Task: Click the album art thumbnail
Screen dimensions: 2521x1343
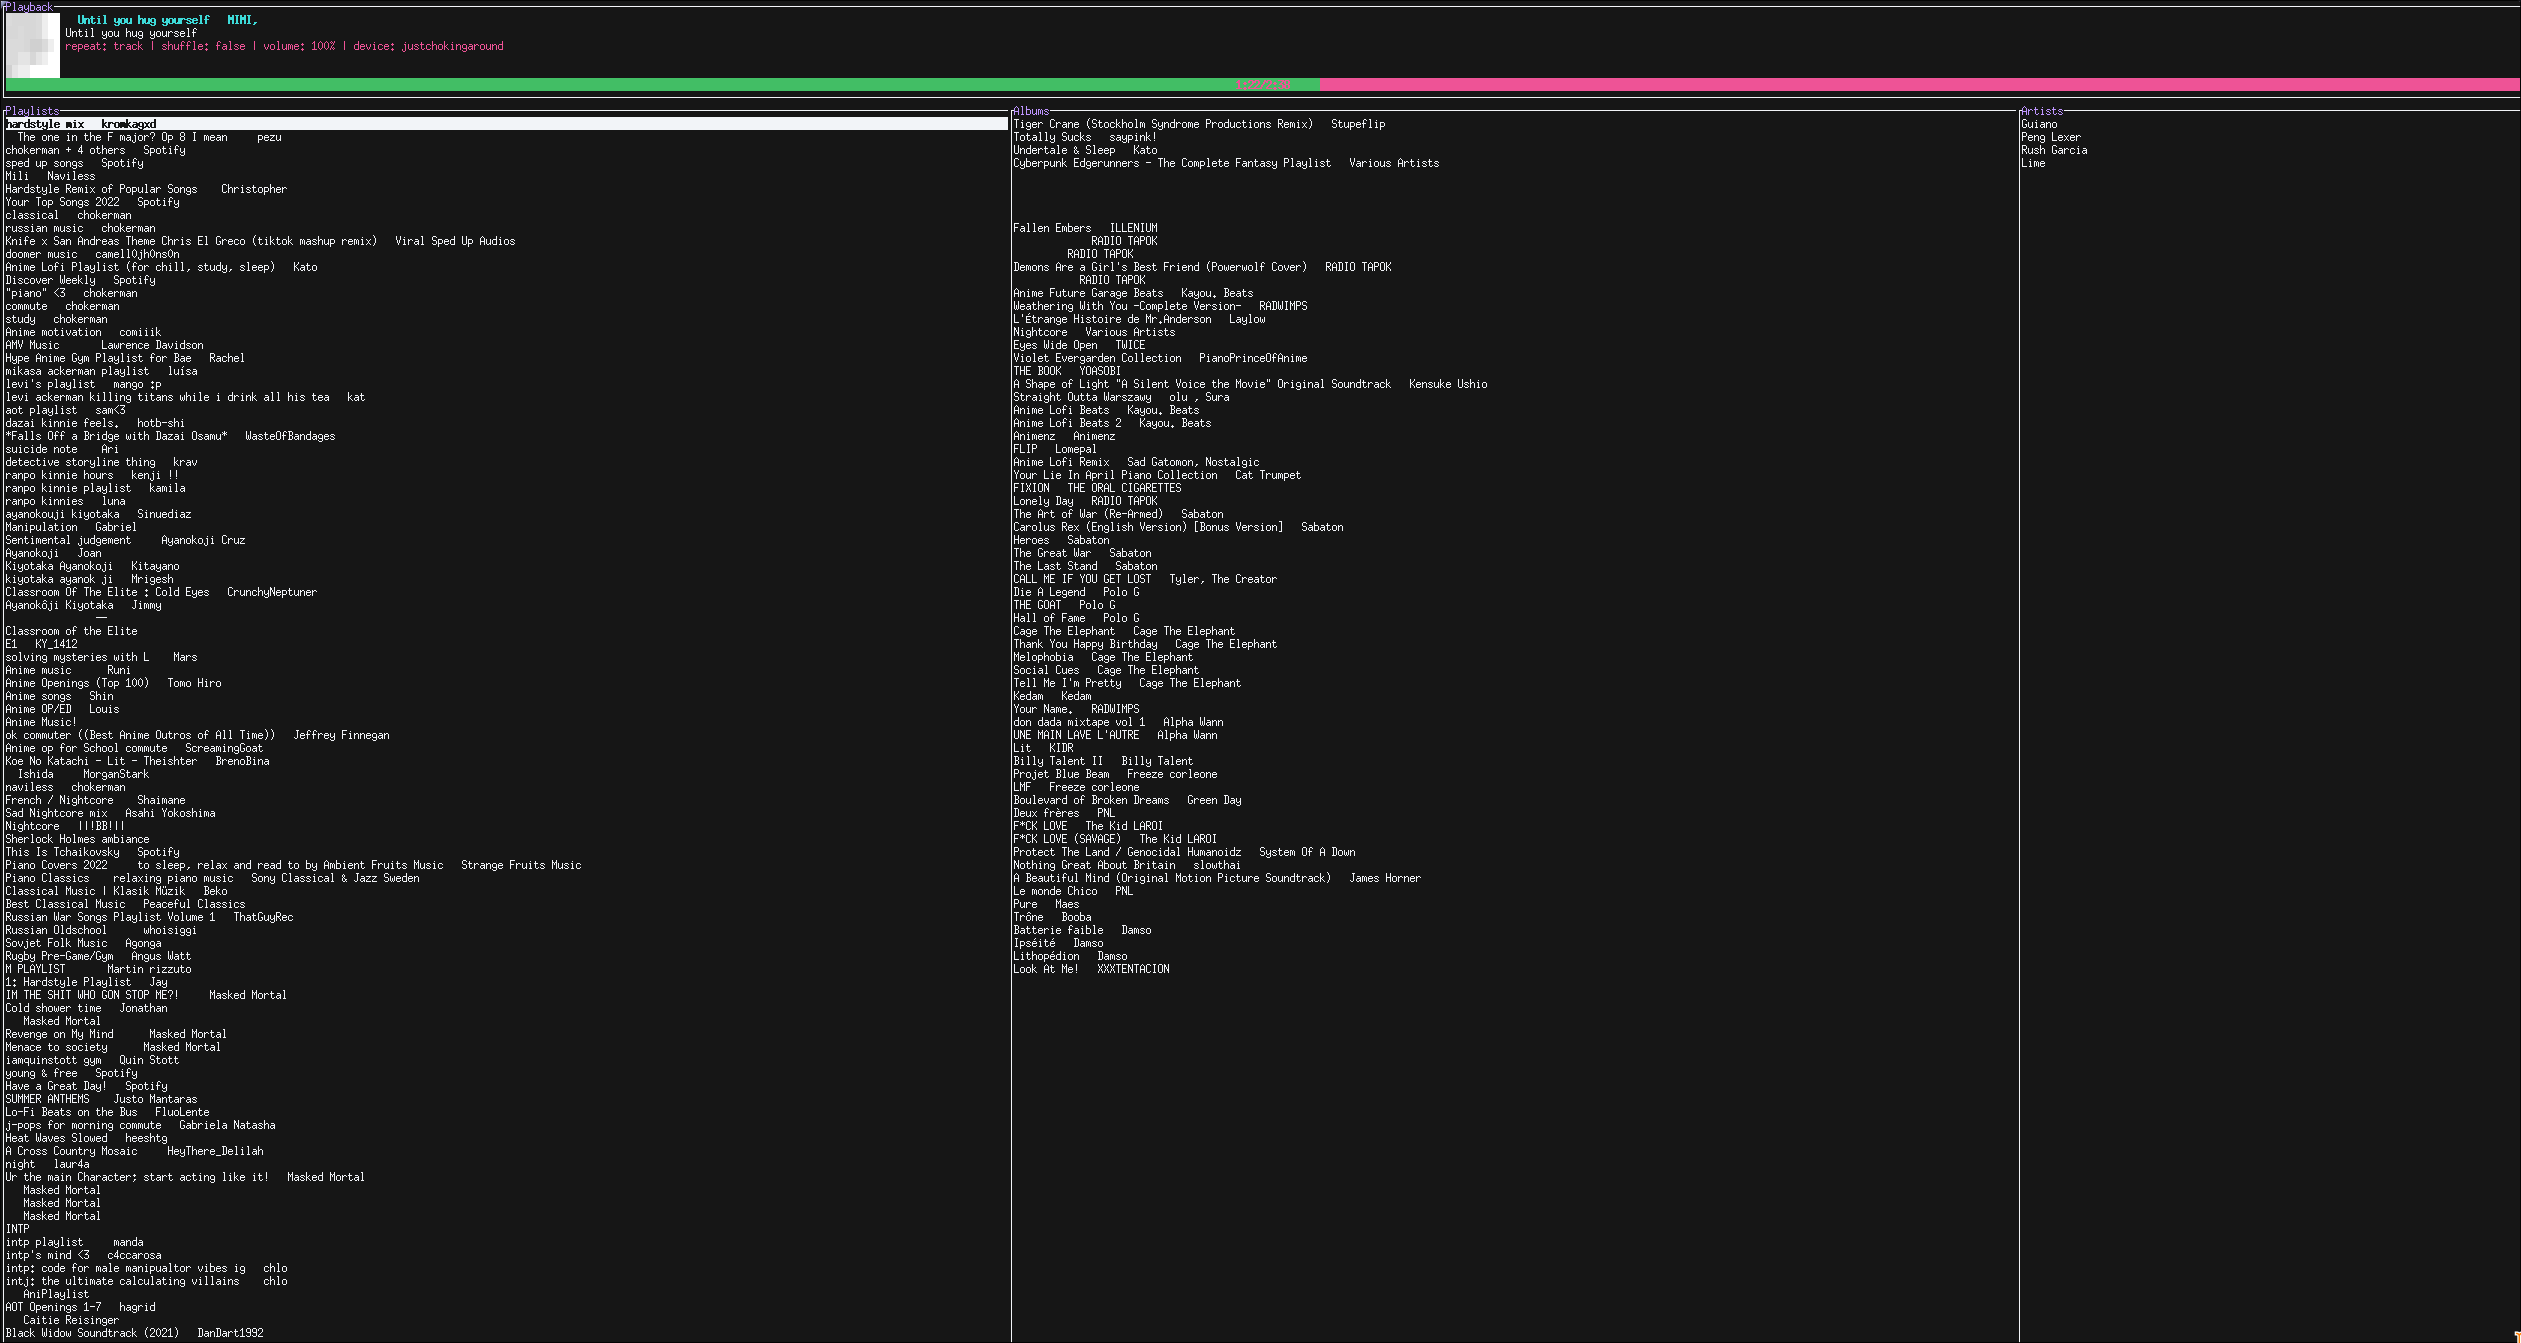Action: pyautogui.click(x=32, y=45)
